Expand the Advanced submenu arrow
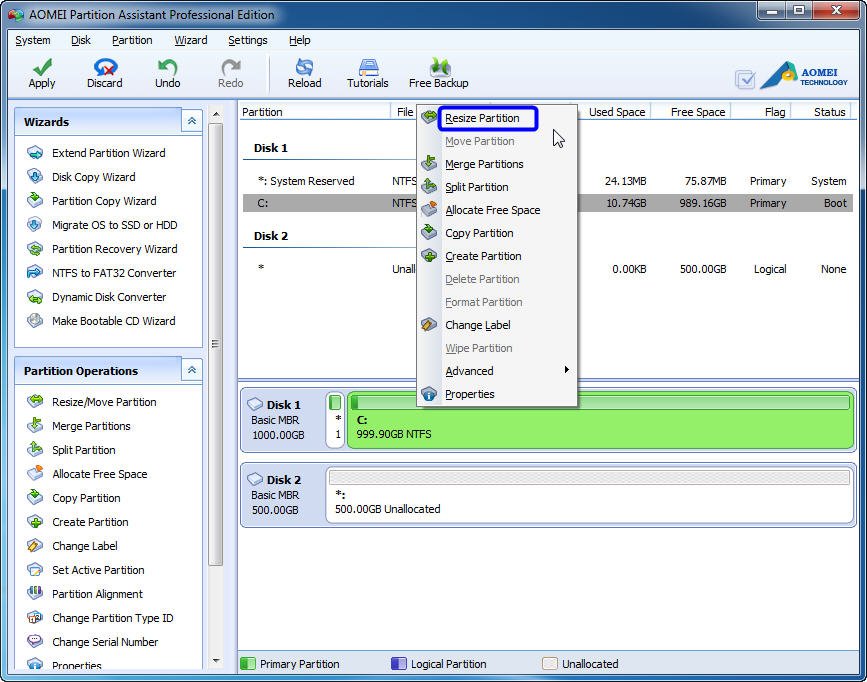The width and height of the screenshot is (867, 682). click(x=566, y=369)
